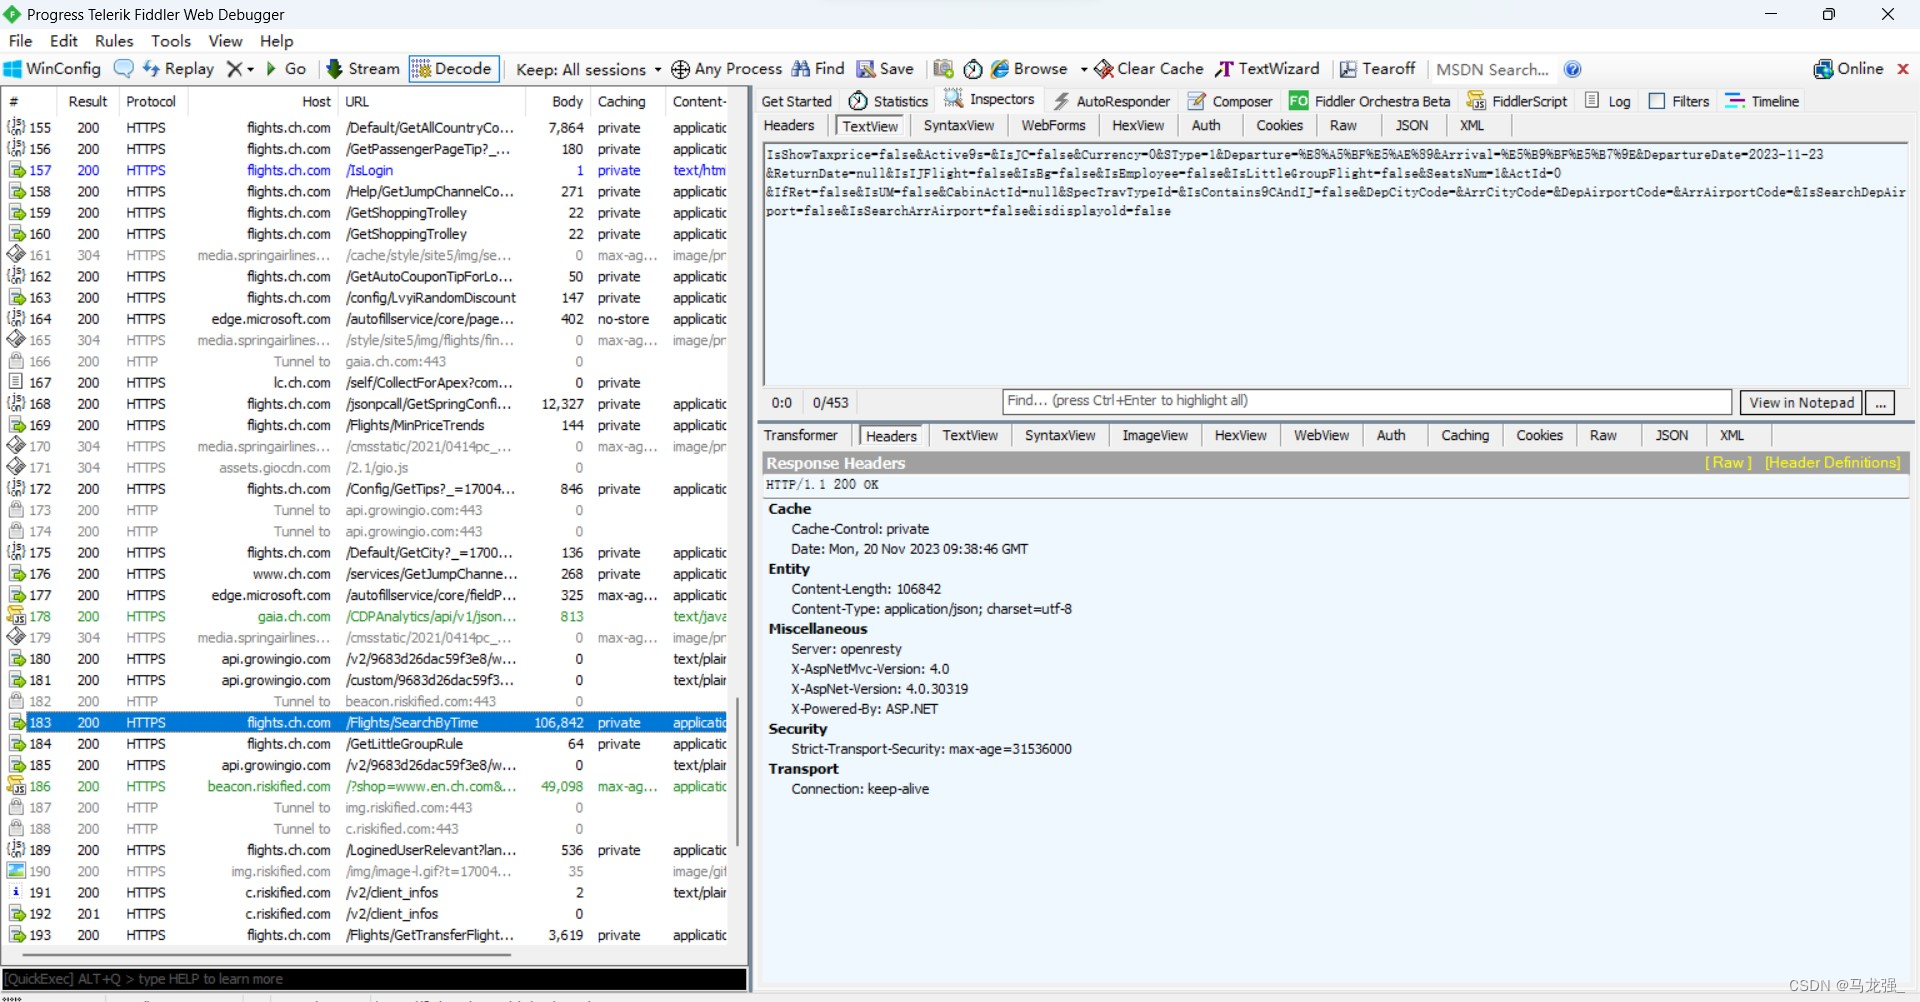Image resolution: width=1920 pixels, height=1002 pixels.
Task: Sort sessions by the Host column
Action: tap(316, 102)
